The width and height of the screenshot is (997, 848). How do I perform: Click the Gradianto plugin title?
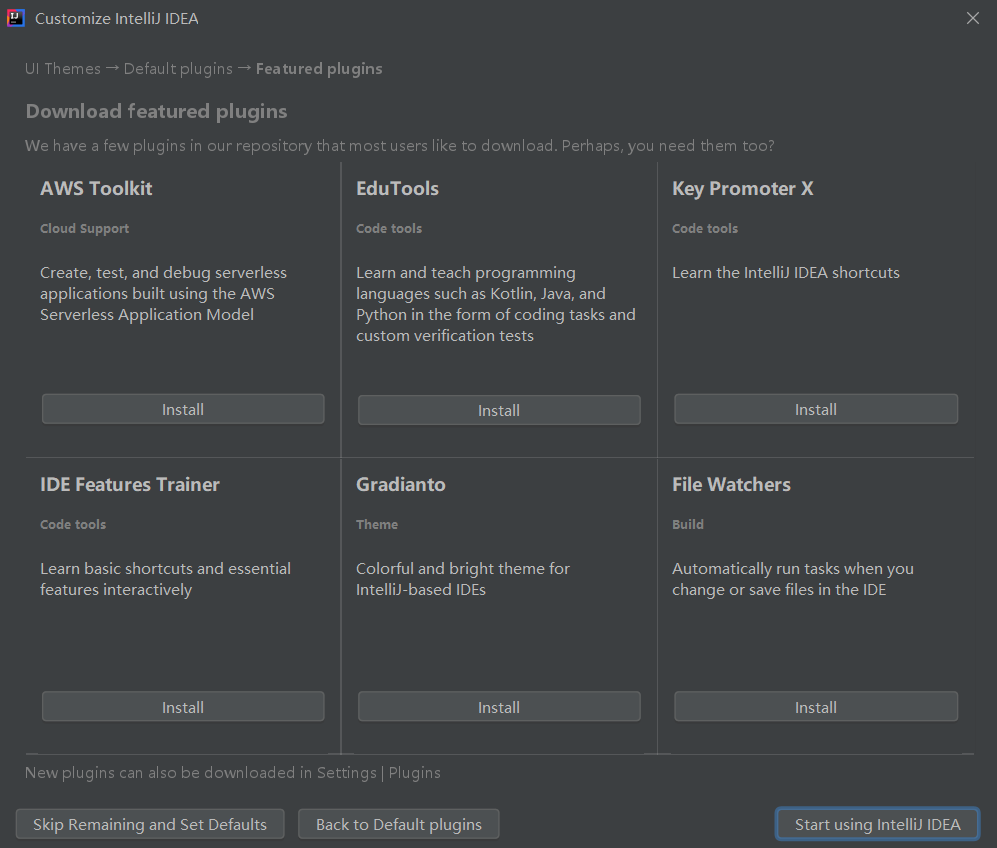pyautogui.click(x=401, y=484)
